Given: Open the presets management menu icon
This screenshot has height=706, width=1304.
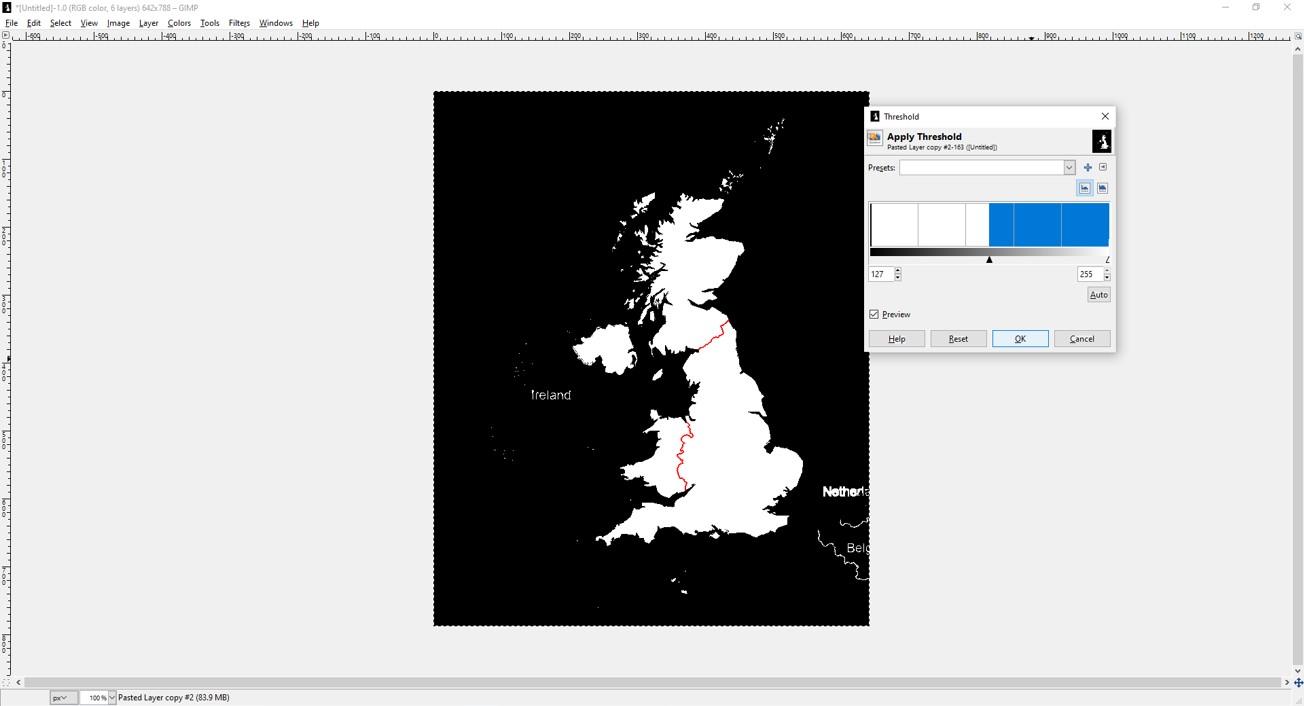Looking at the screenshot, I should pos(1103,168).
